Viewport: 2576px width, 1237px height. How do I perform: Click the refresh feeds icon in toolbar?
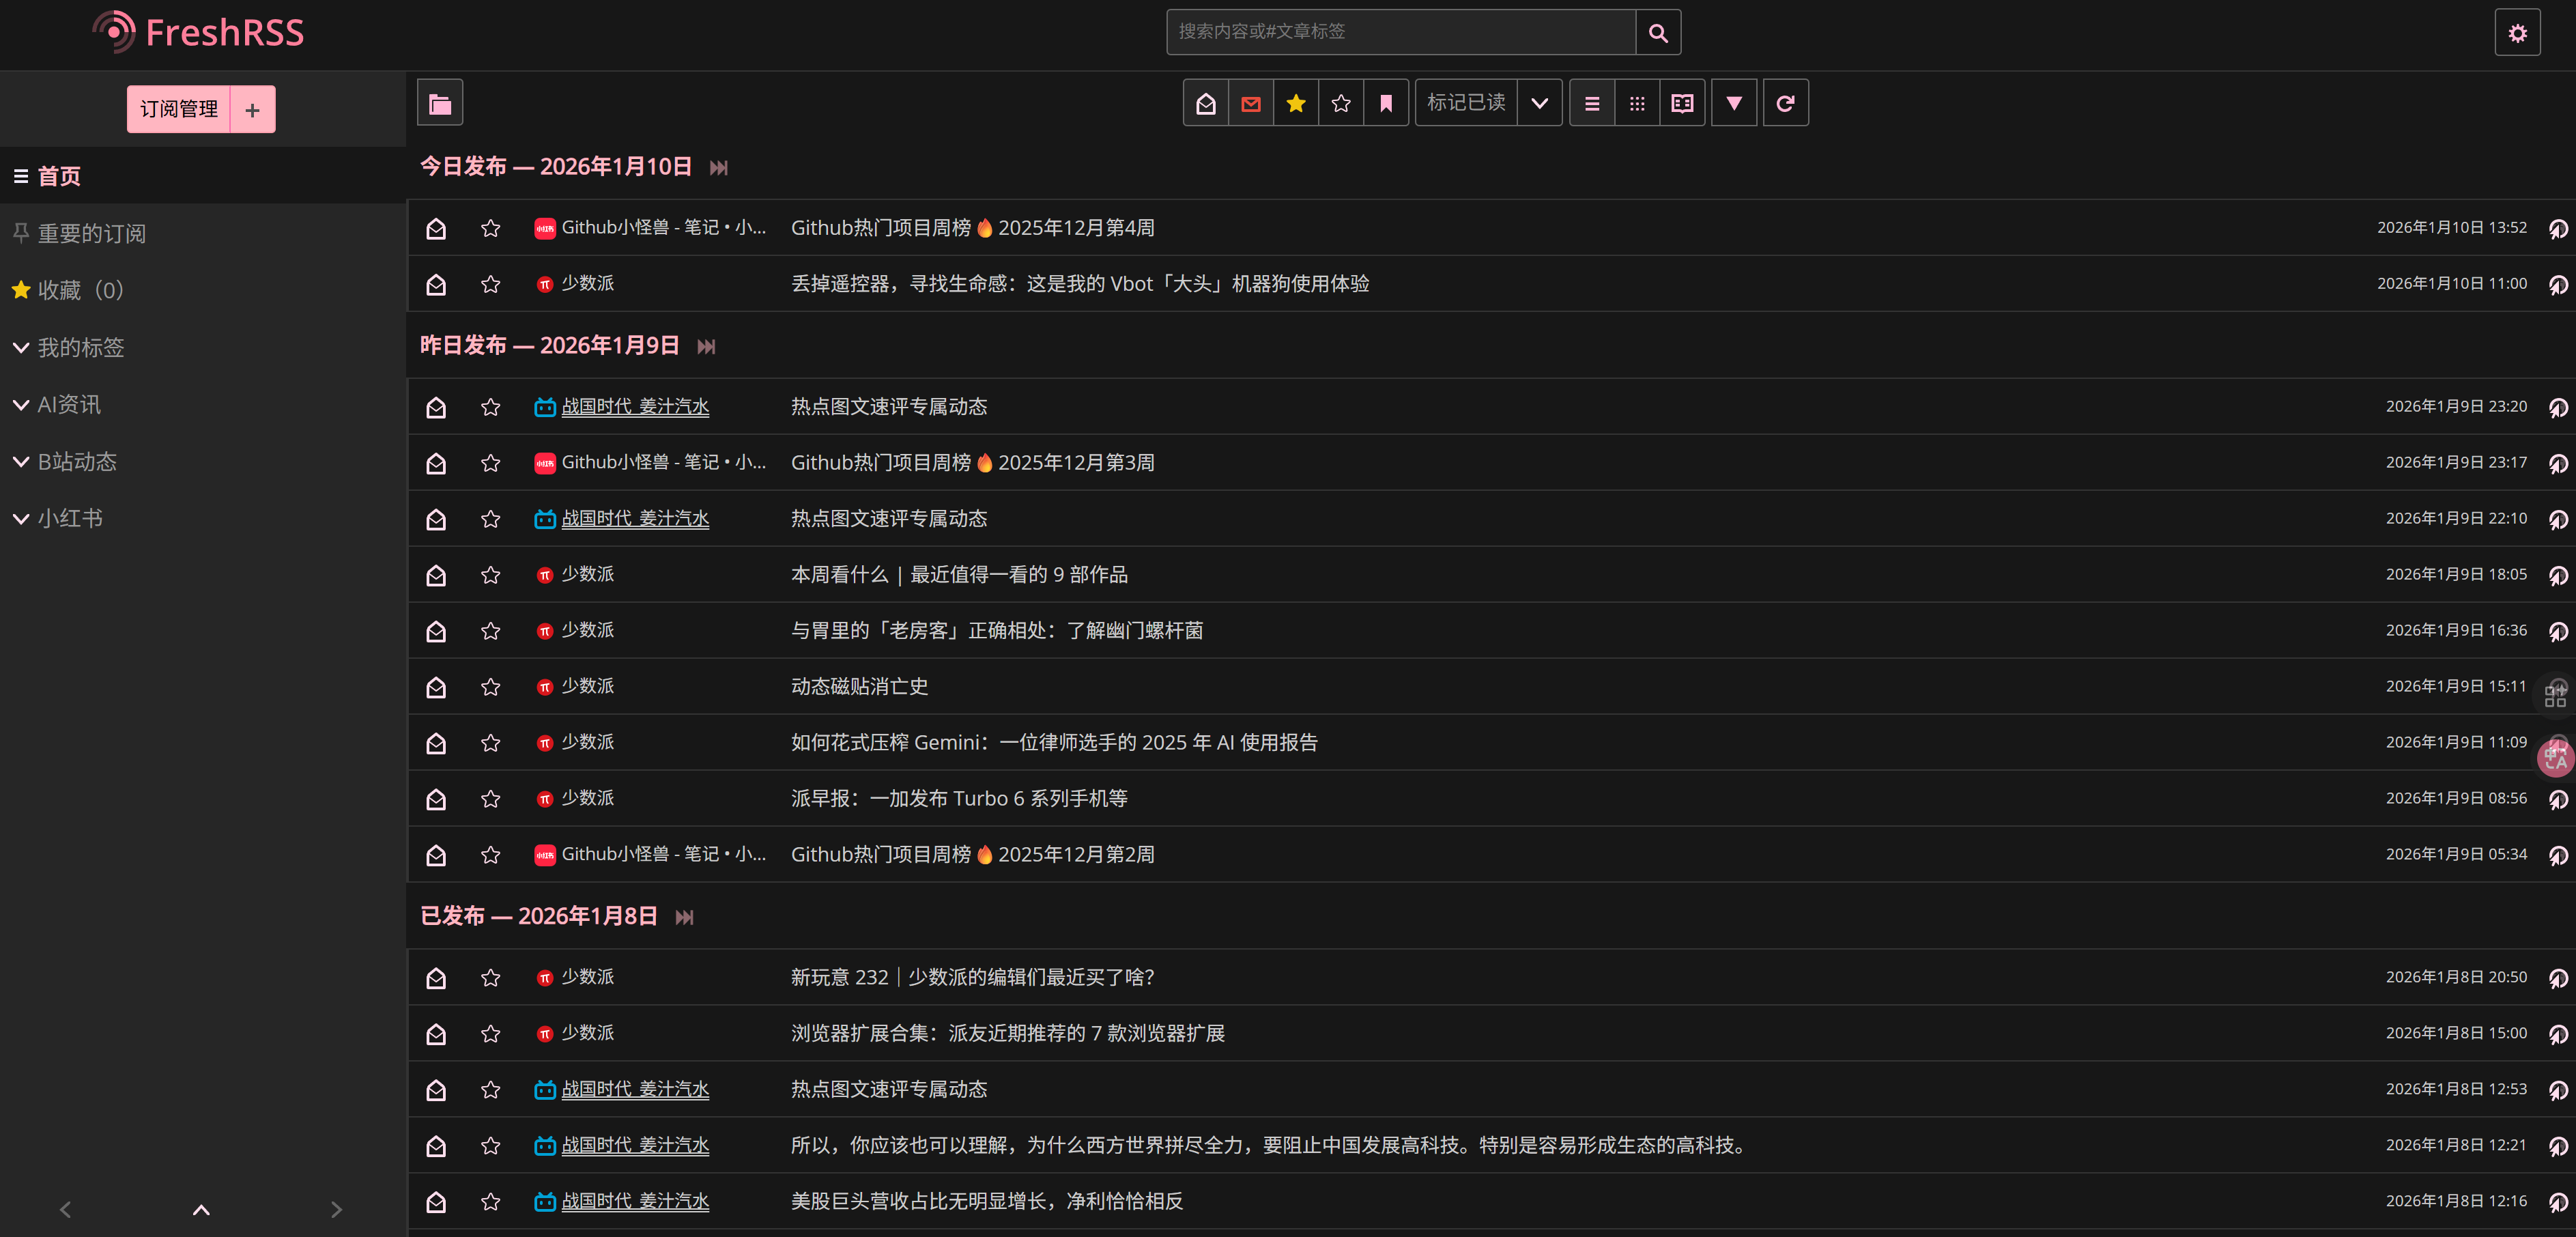pyautogui.click(x=1785, y=103)
